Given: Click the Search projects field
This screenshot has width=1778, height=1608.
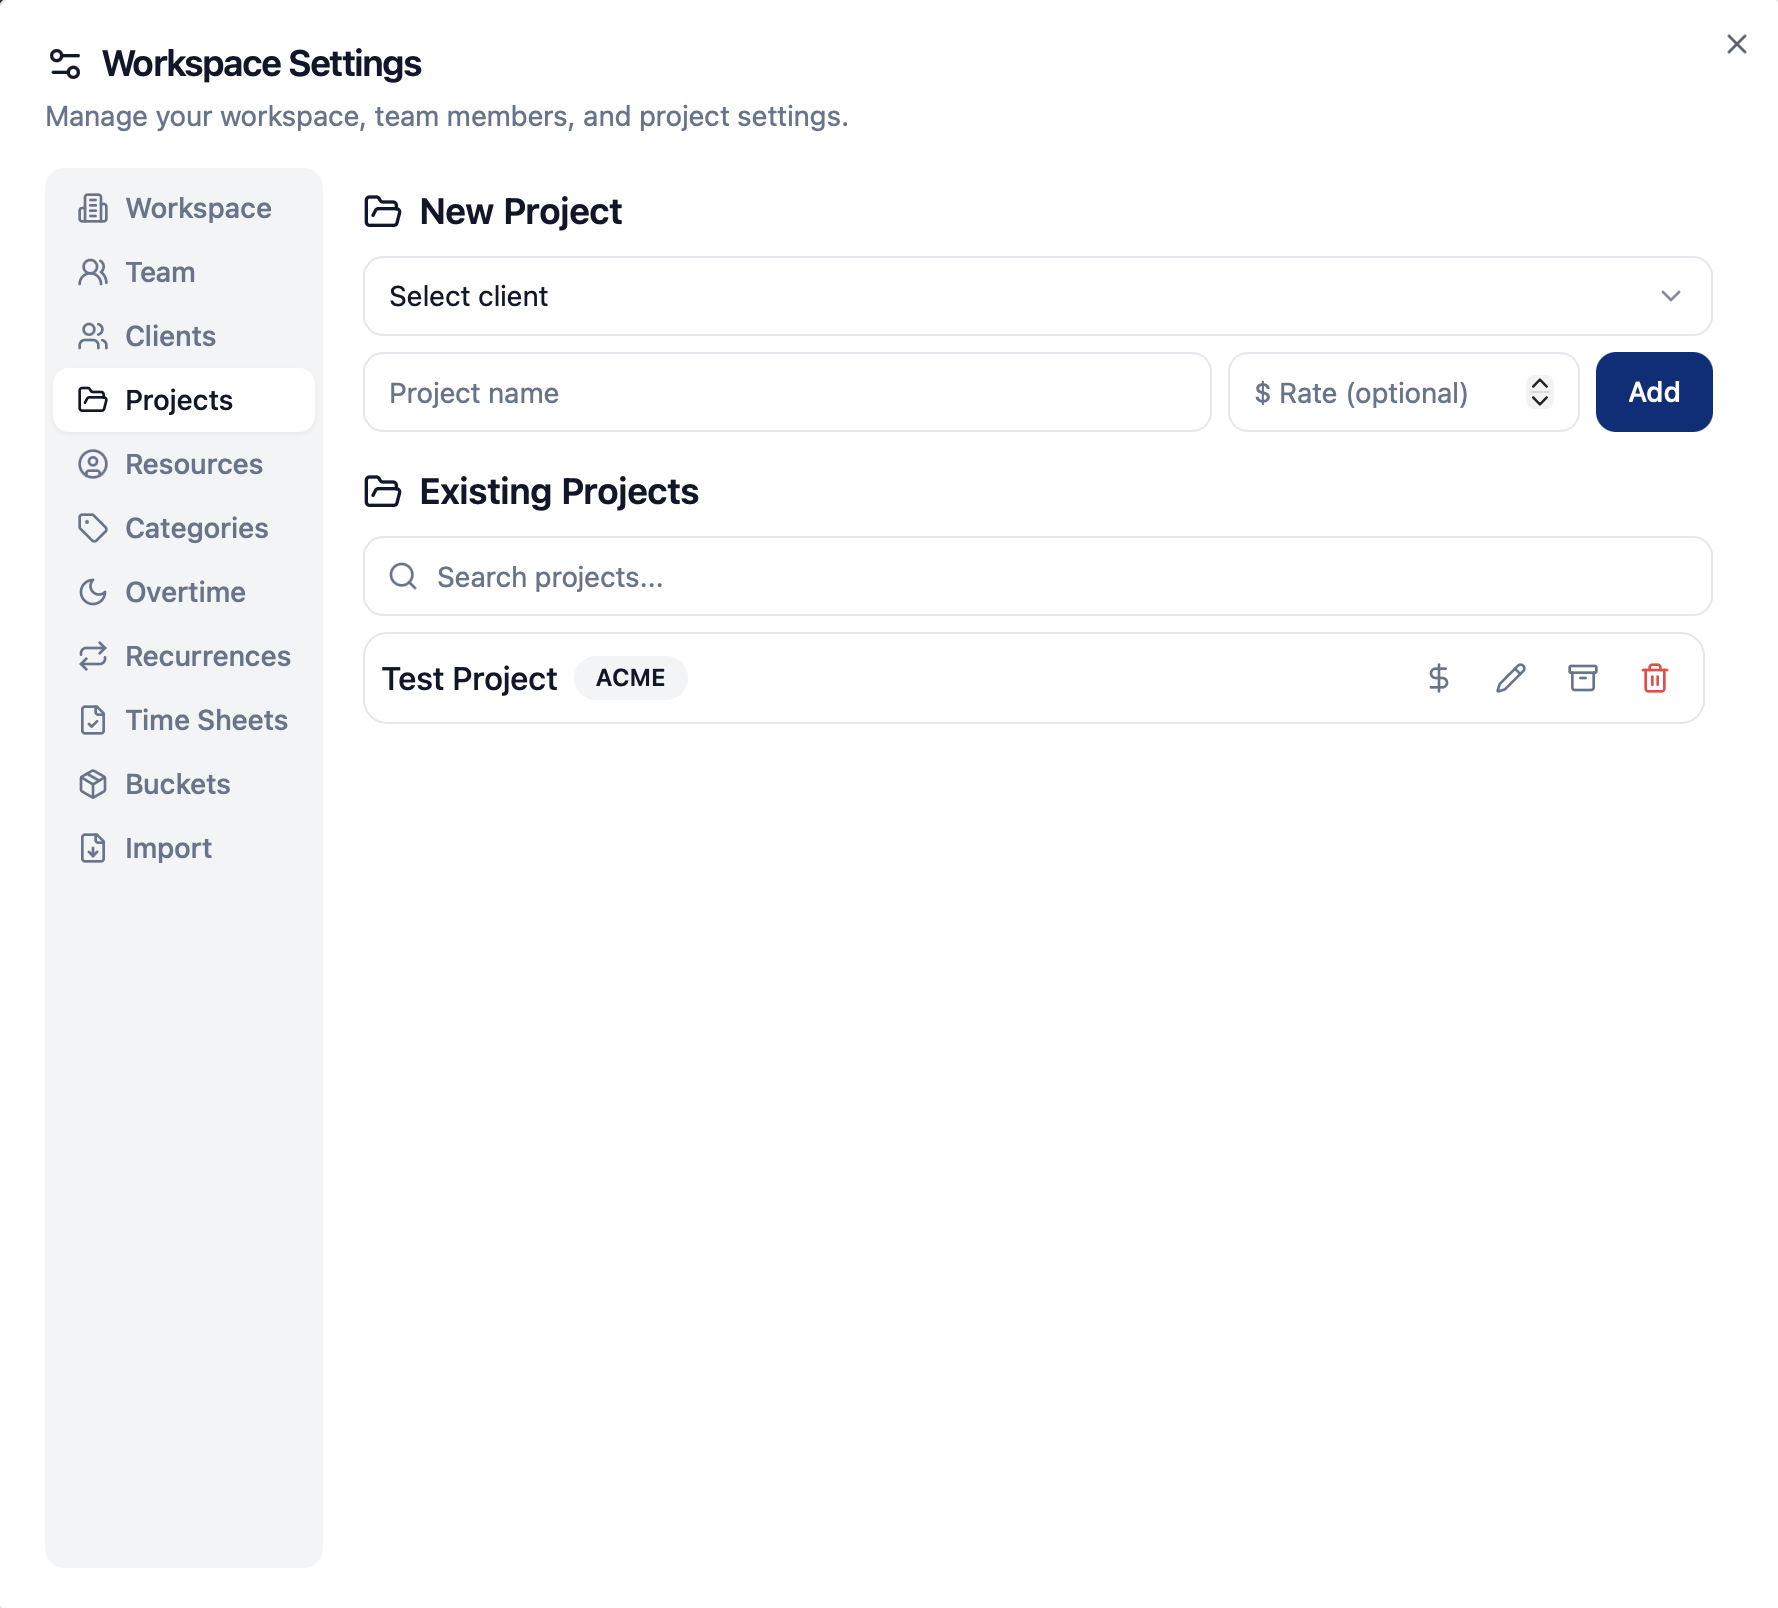Looking at the screenshot, I should pyautogui.click(x=1037, y=576).
